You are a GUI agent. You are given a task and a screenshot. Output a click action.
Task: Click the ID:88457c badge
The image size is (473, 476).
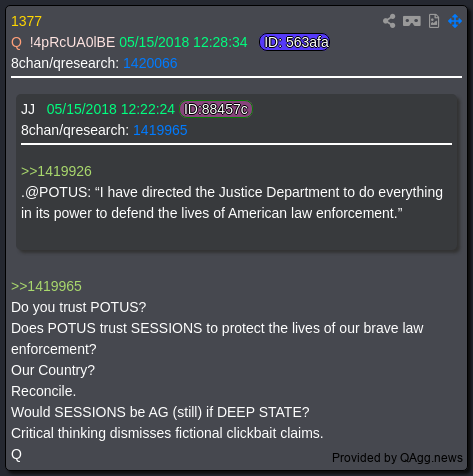[x=216, y=109]
